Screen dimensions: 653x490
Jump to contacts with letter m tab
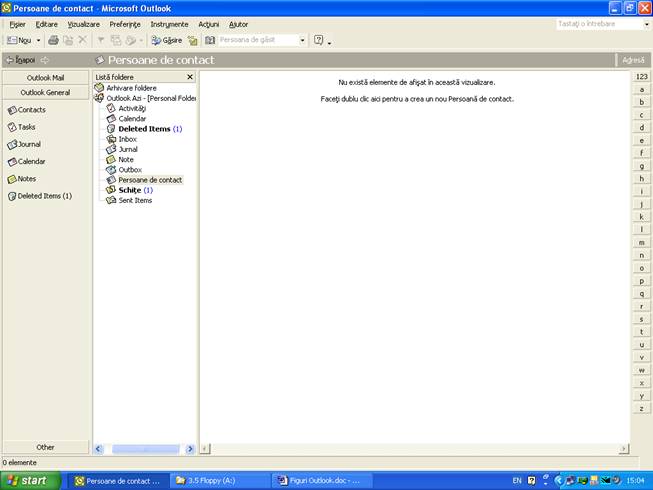point(642,243)
